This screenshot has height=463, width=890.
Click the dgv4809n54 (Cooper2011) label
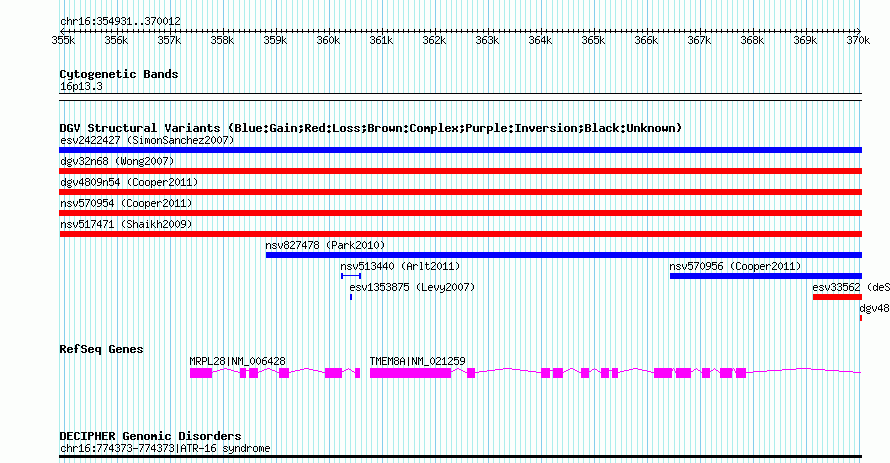click(129, 182)
